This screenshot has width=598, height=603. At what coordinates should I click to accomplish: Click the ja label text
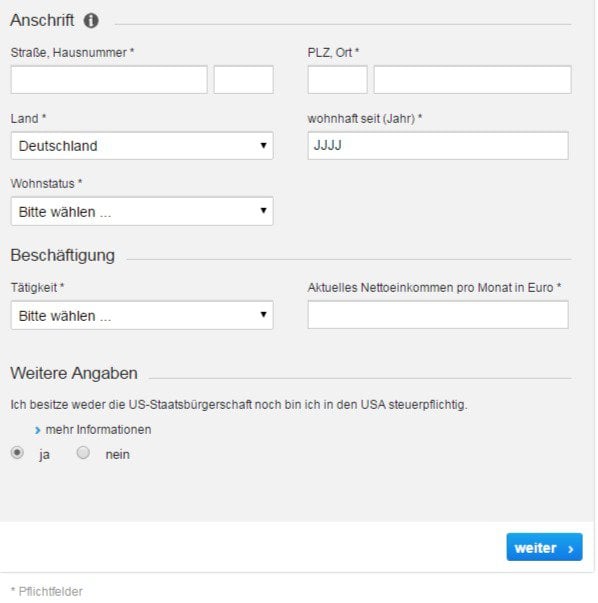[45, 455]
